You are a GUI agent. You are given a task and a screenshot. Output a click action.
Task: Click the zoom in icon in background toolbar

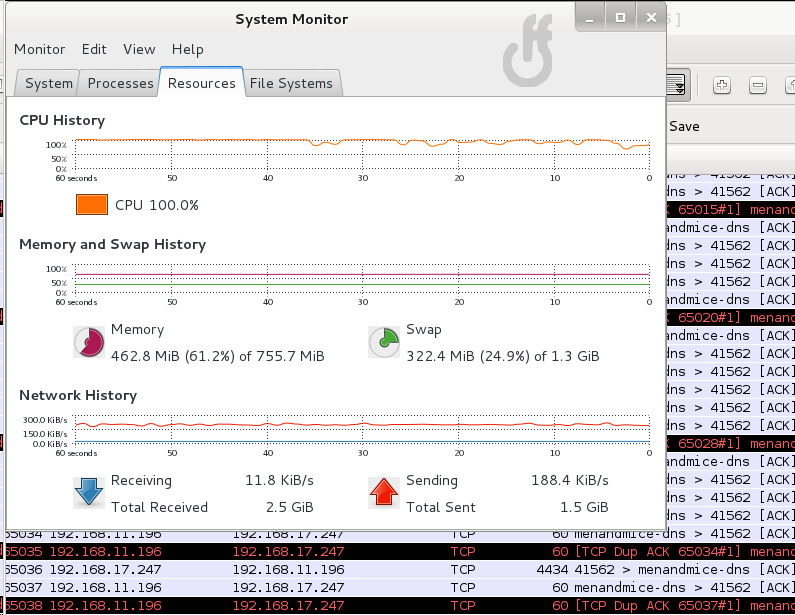point(721,85)
